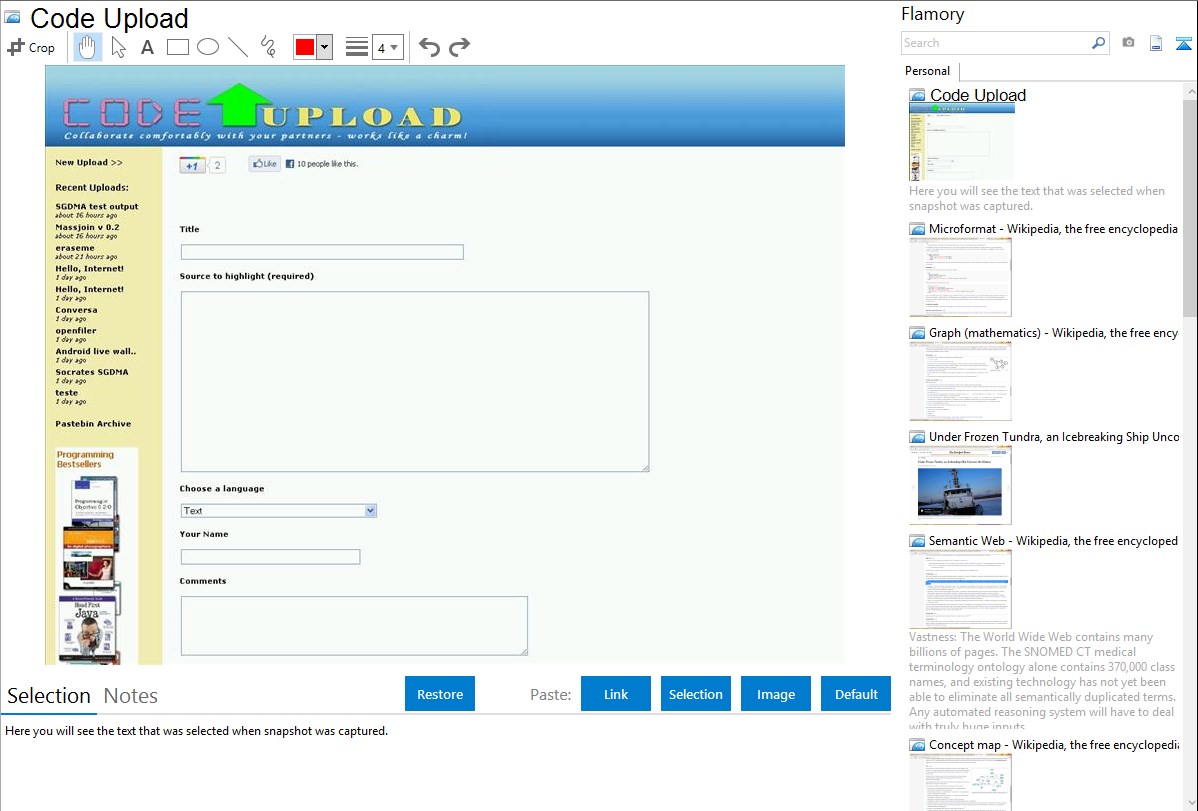Screen dimensions: 1198x811
Task: Click the Code Upload banner logo
Action: [x=262, y=112]
